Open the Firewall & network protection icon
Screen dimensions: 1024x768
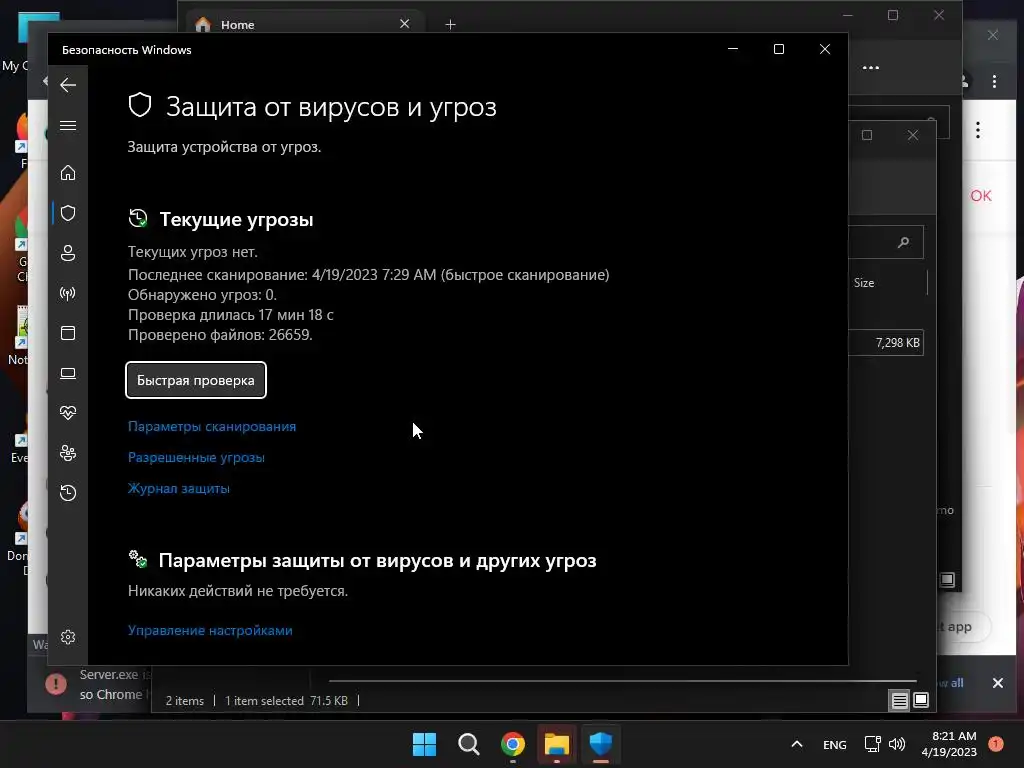[68, 293]
